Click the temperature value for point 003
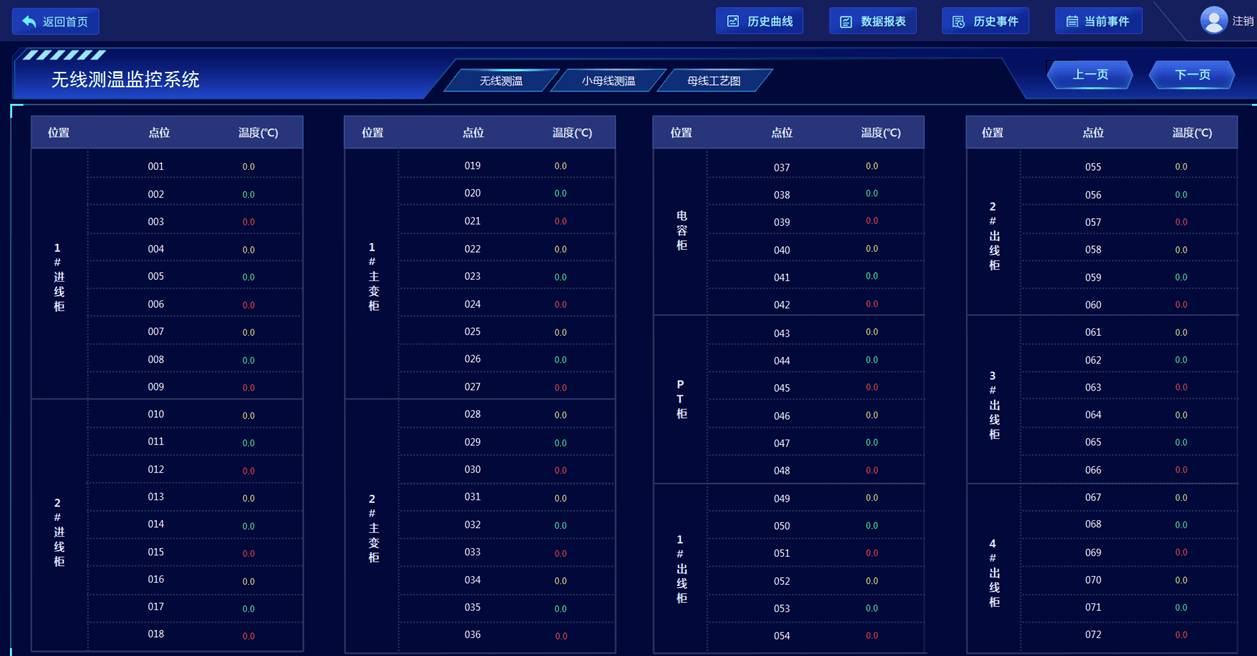Screen dimensions: 1257x656 pos(249,222)
